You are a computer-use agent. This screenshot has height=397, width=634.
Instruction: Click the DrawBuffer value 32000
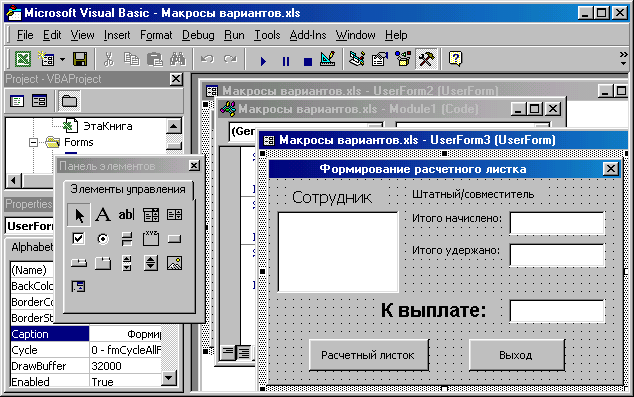click(x=126, y=366)
